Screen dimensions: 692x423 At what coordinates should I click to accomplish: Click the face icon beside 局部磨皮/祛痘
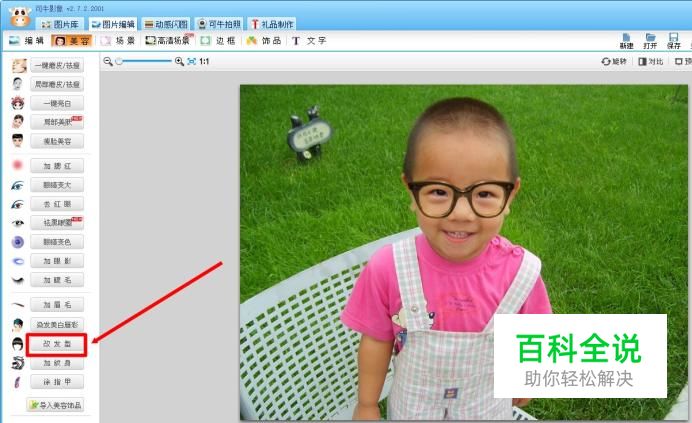tap(18, 84)
